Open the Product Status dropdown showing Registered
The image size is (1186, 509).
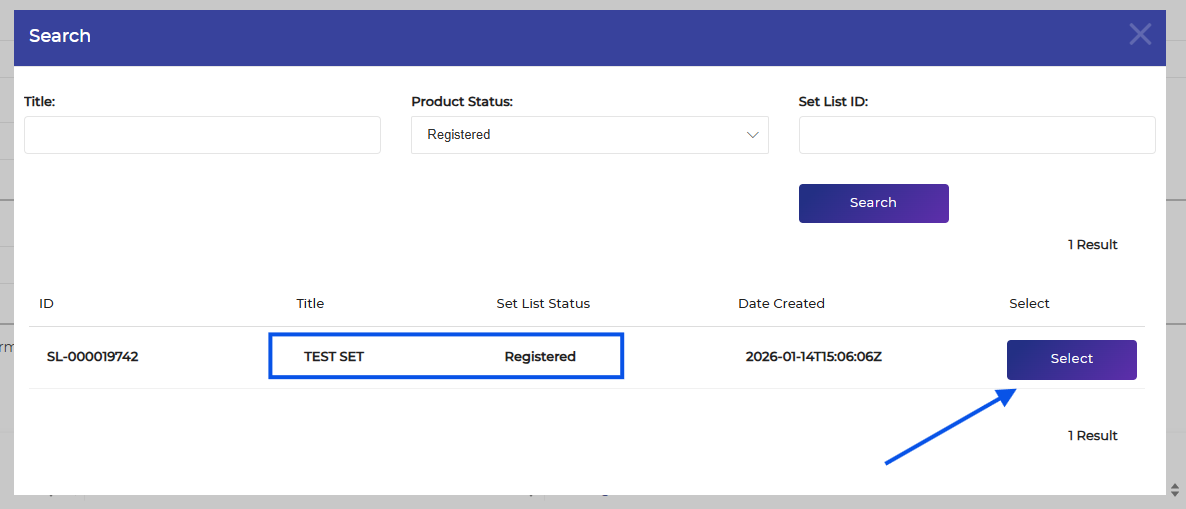tap(588, 135)
